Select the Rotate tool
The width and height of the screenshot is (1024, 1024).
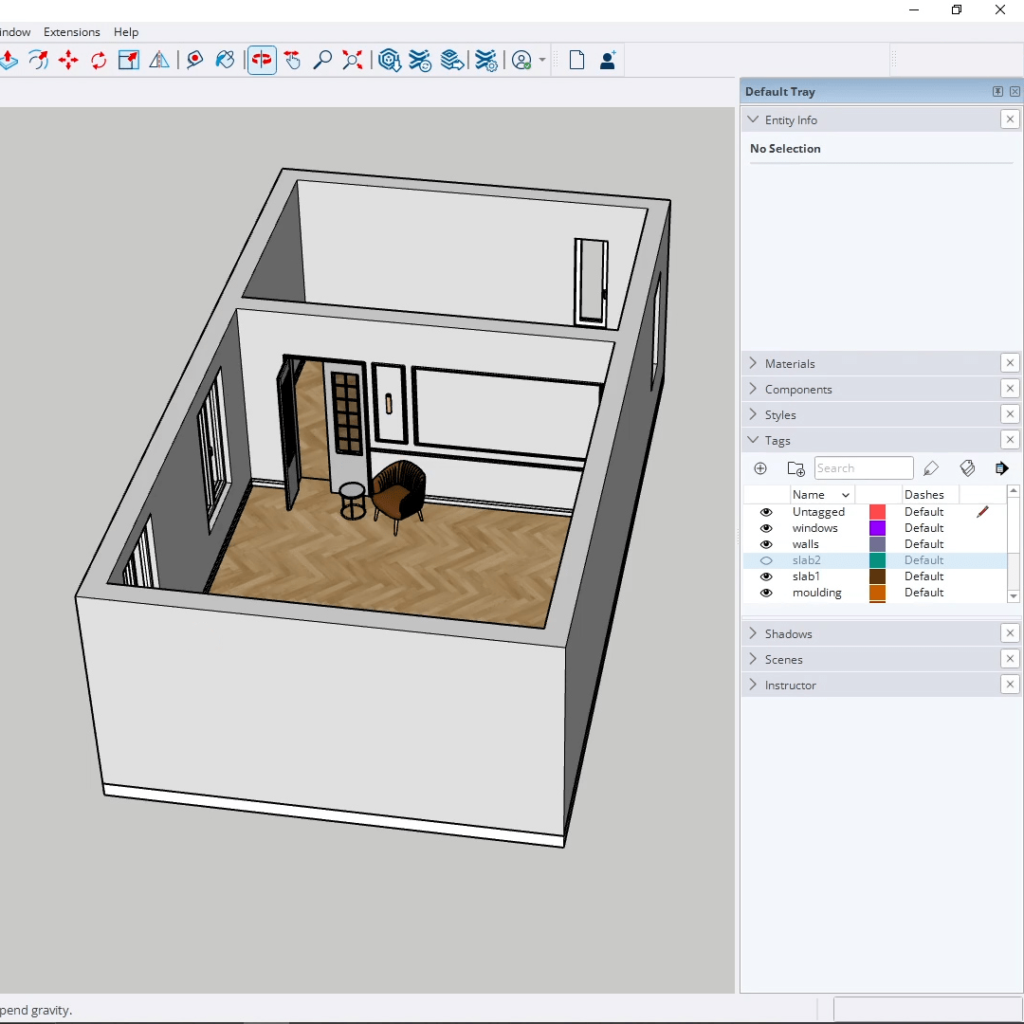pos(98,61)
